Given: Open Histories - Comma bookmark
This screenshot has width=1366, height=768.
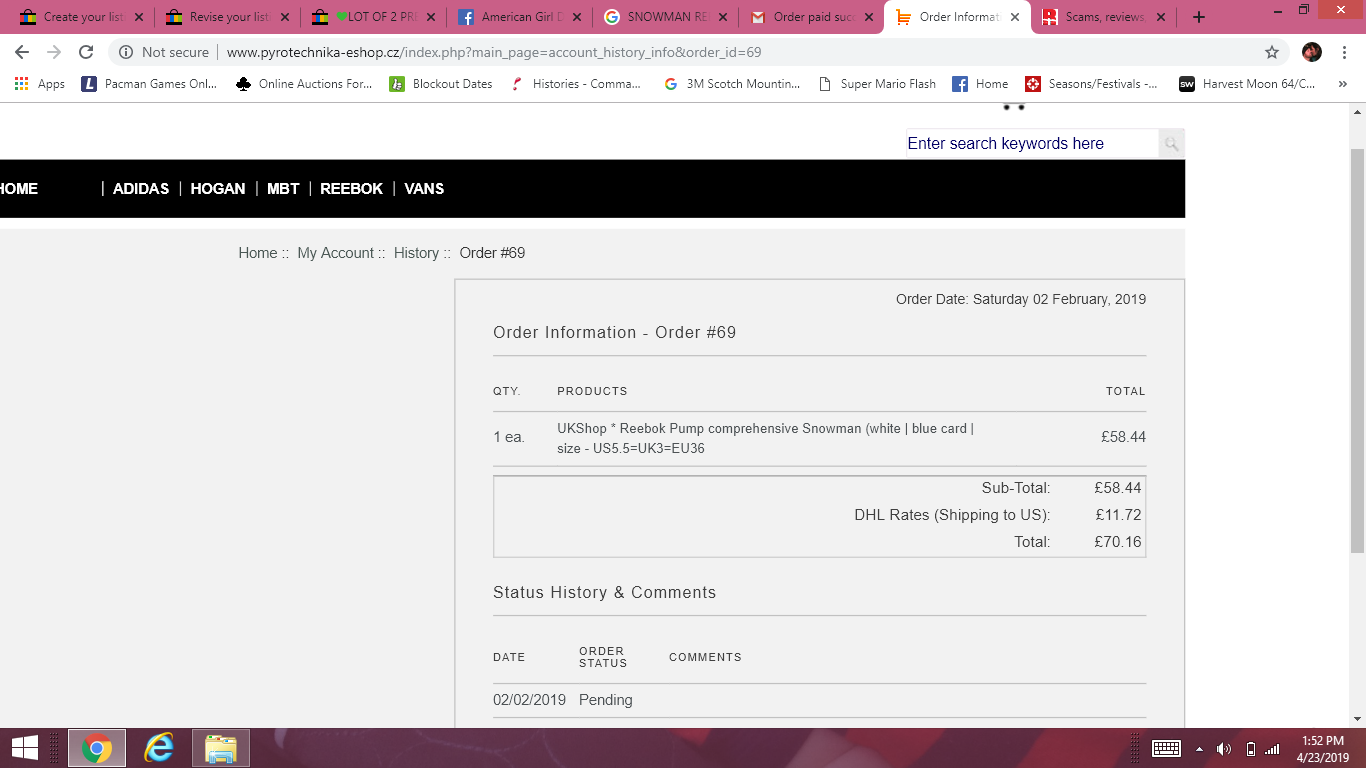Looking at the screenshot, I should pos(575,84).
